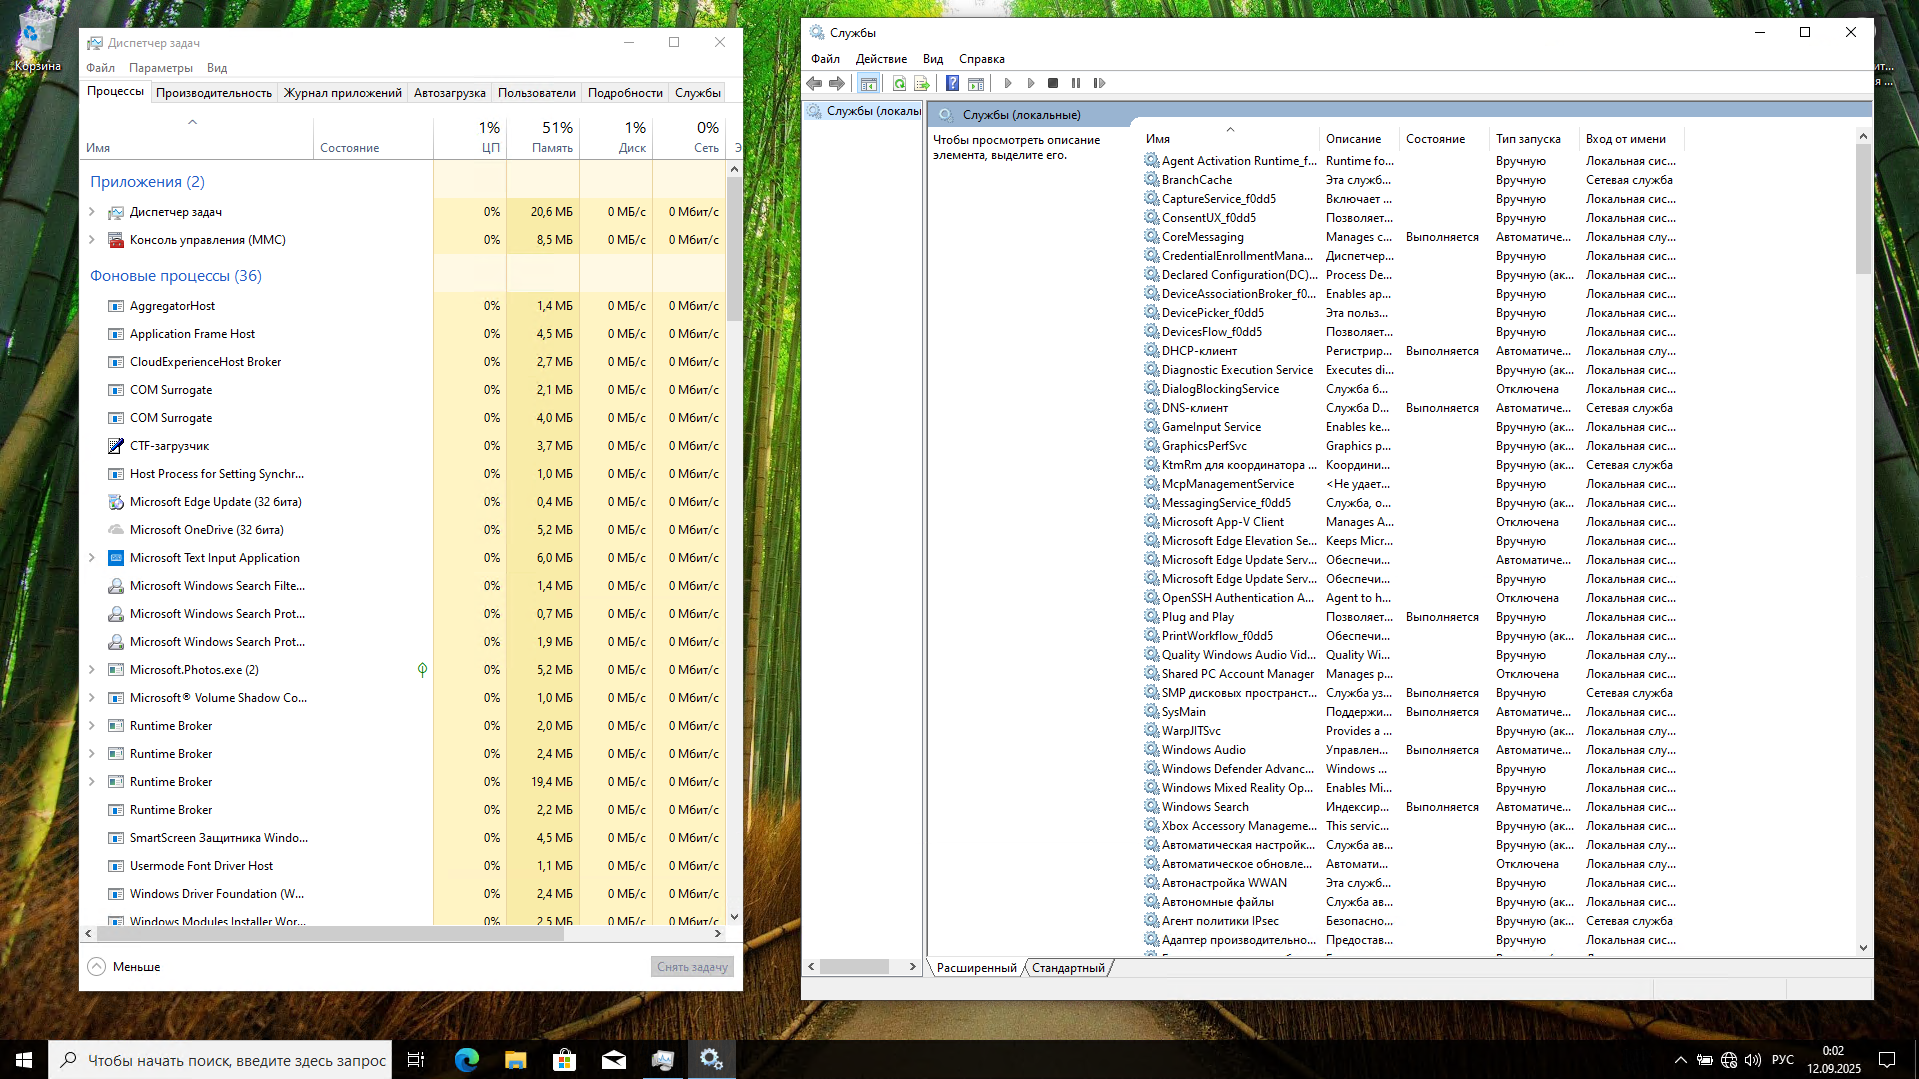Viewport: 1919px width, 1079px height.
Task: Click the Restart service icon
Action: [1099, 83]
